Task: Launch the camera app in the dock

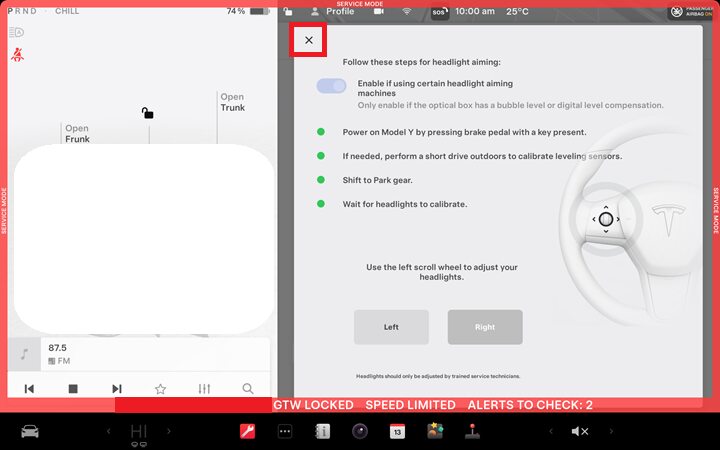Action: (359, 431)
